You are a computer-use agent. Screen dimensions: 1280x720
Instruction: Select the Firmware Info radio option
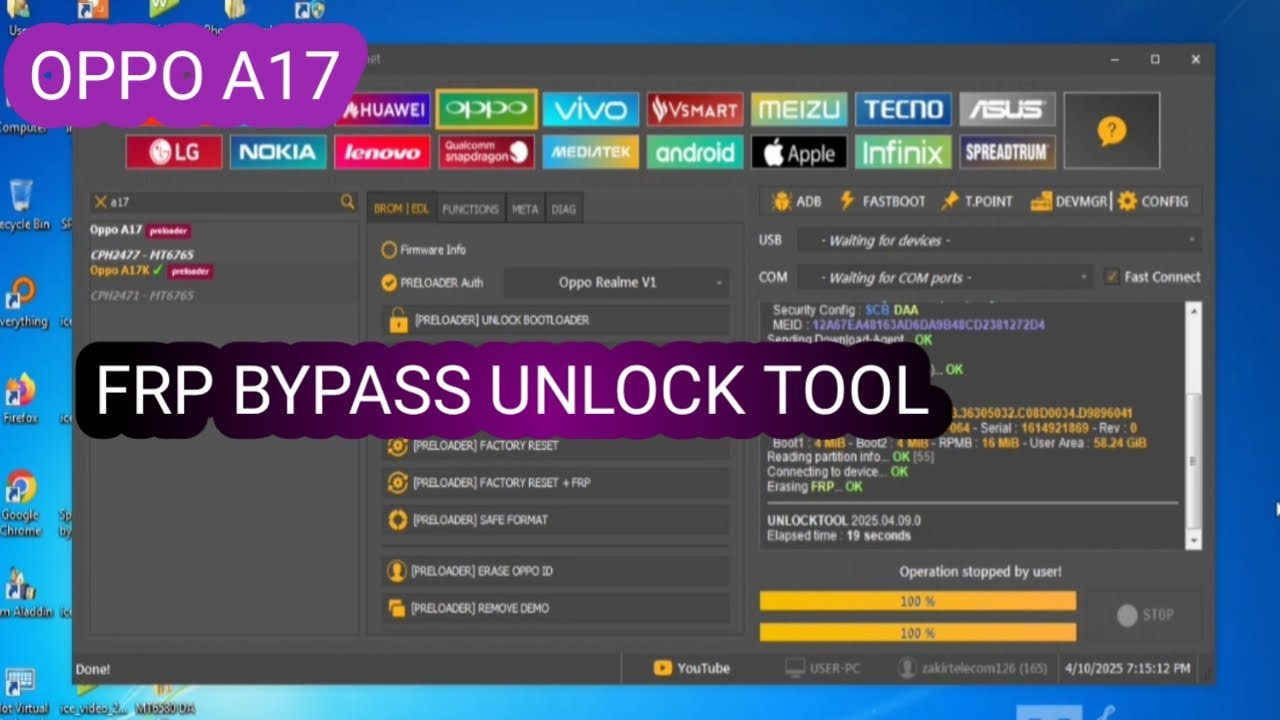coord(424,250)
